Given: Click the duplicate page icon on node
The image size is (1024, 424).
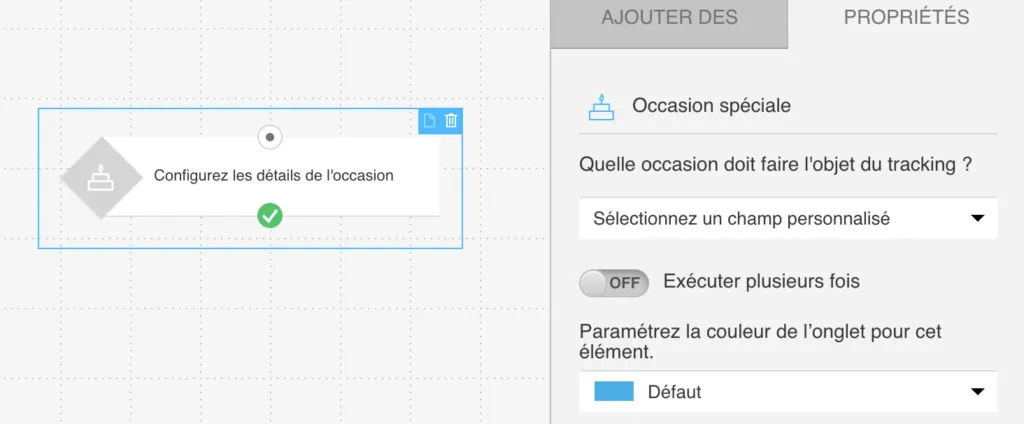Looking at the screenshot, I should 429,121.
